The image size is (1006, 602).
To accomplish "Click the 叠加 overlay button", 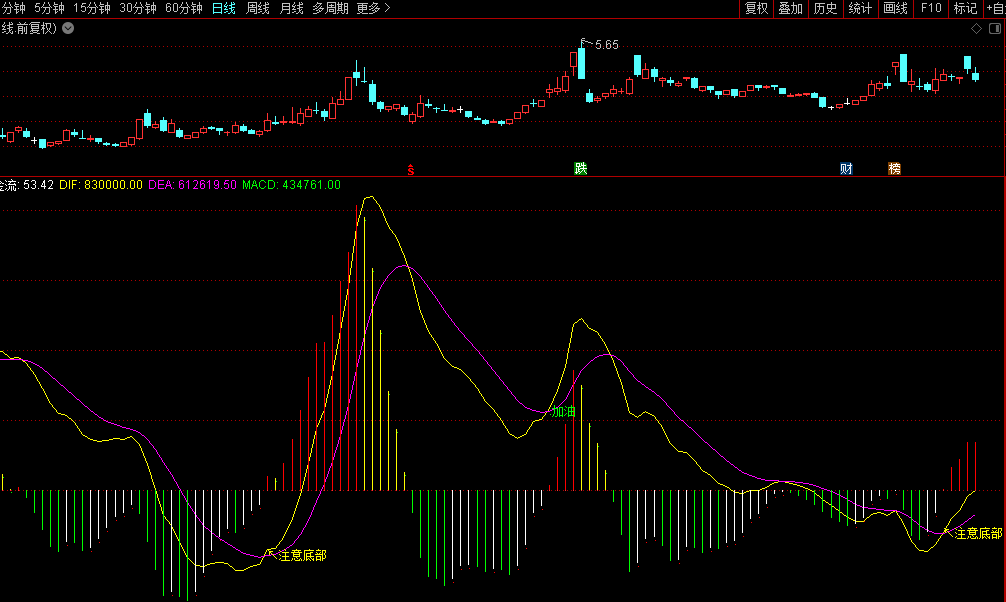I will coord(790,8).
